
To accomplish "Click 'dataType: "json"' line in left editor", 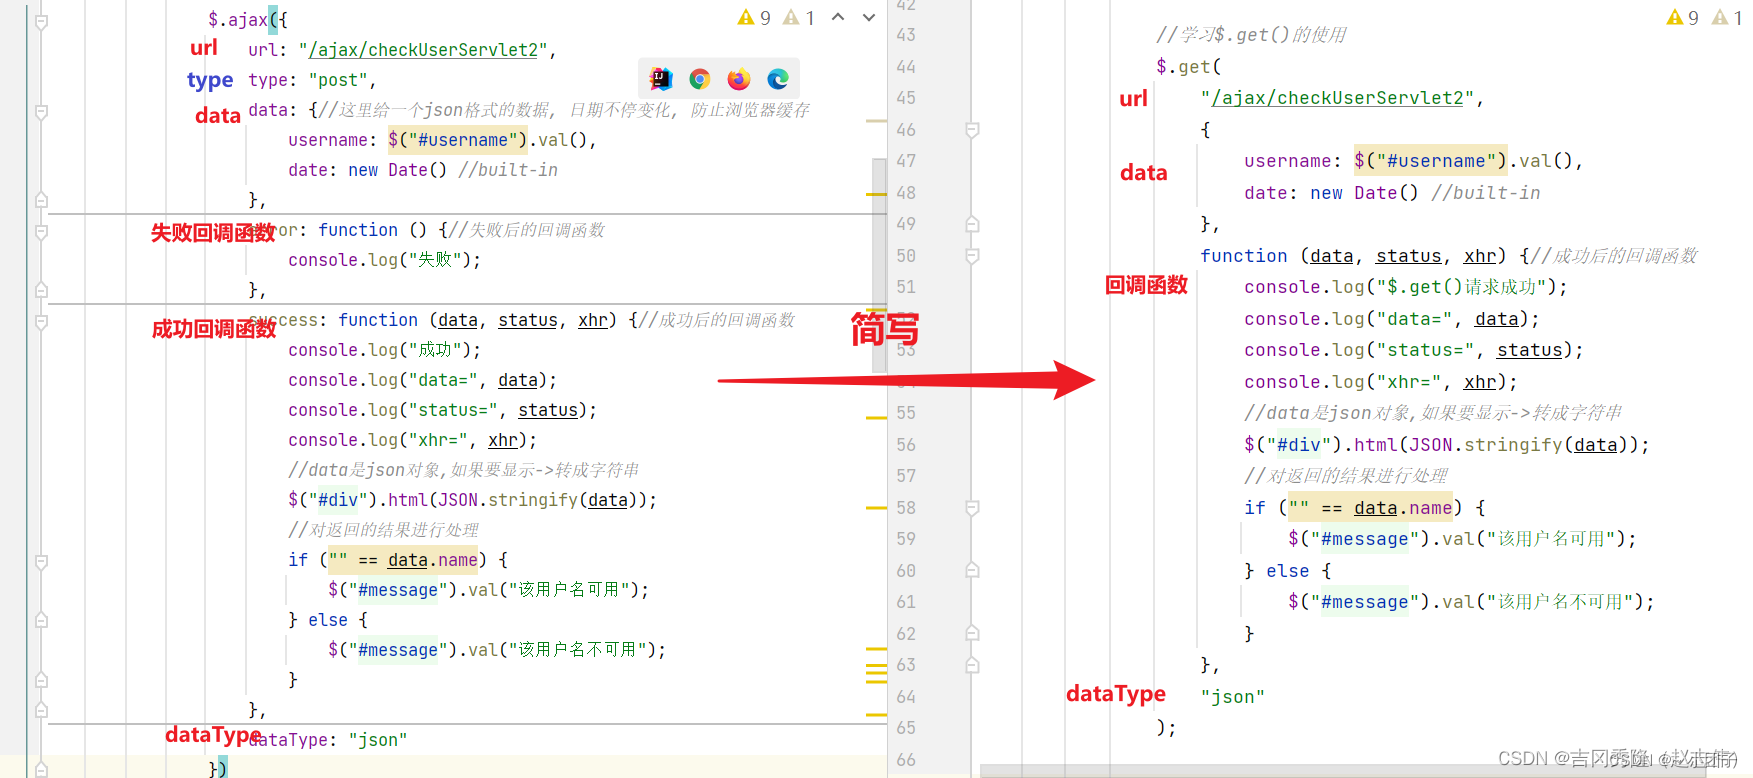I will (x=328, y=740).
